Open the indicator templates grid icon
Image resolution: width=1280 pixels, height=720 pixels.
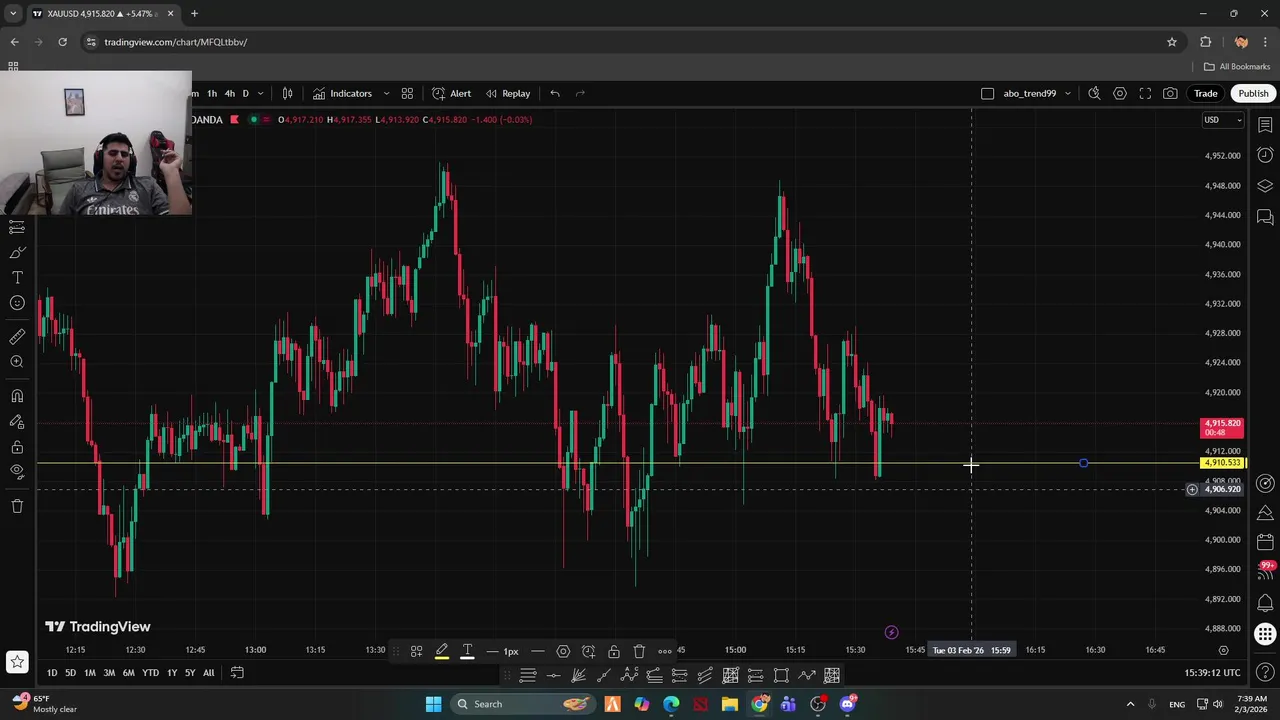407,93
